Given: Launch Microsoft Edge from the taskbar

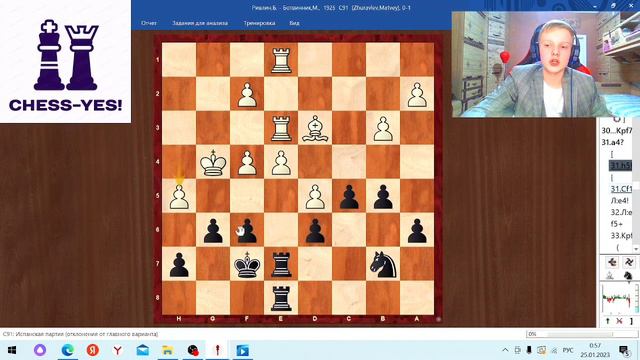Looking at the screenshot, I should (x=67, y=350).
